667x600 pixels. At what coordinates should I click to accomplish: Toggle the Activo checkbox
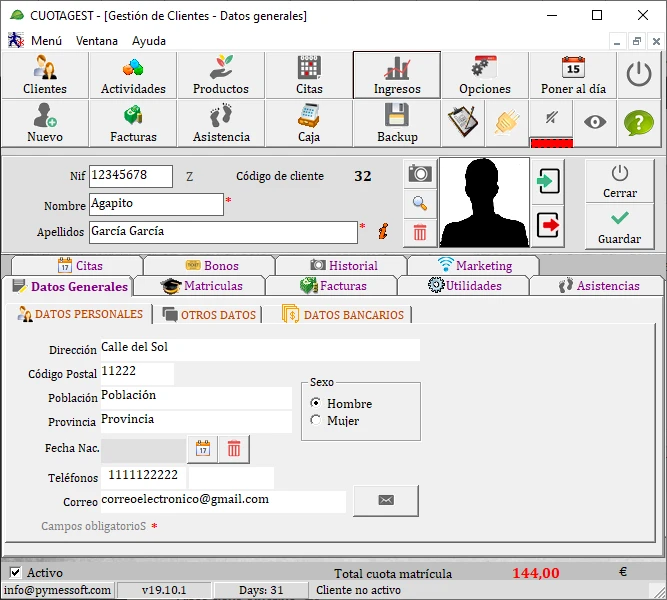click(x=15, y=573)
